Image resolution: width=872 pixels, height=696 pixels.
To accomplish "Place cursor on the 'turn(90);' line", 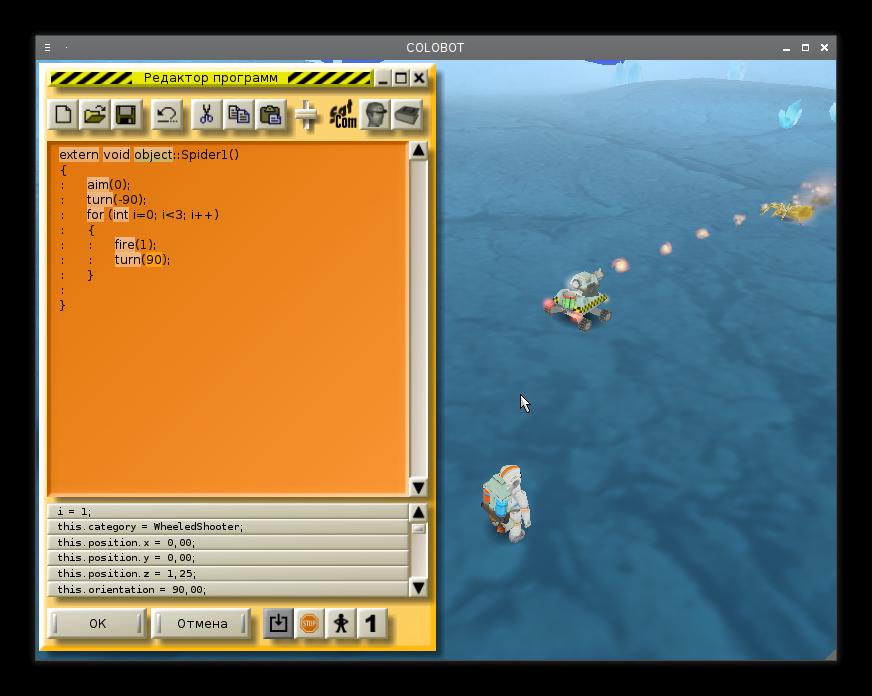I will 142,260.
